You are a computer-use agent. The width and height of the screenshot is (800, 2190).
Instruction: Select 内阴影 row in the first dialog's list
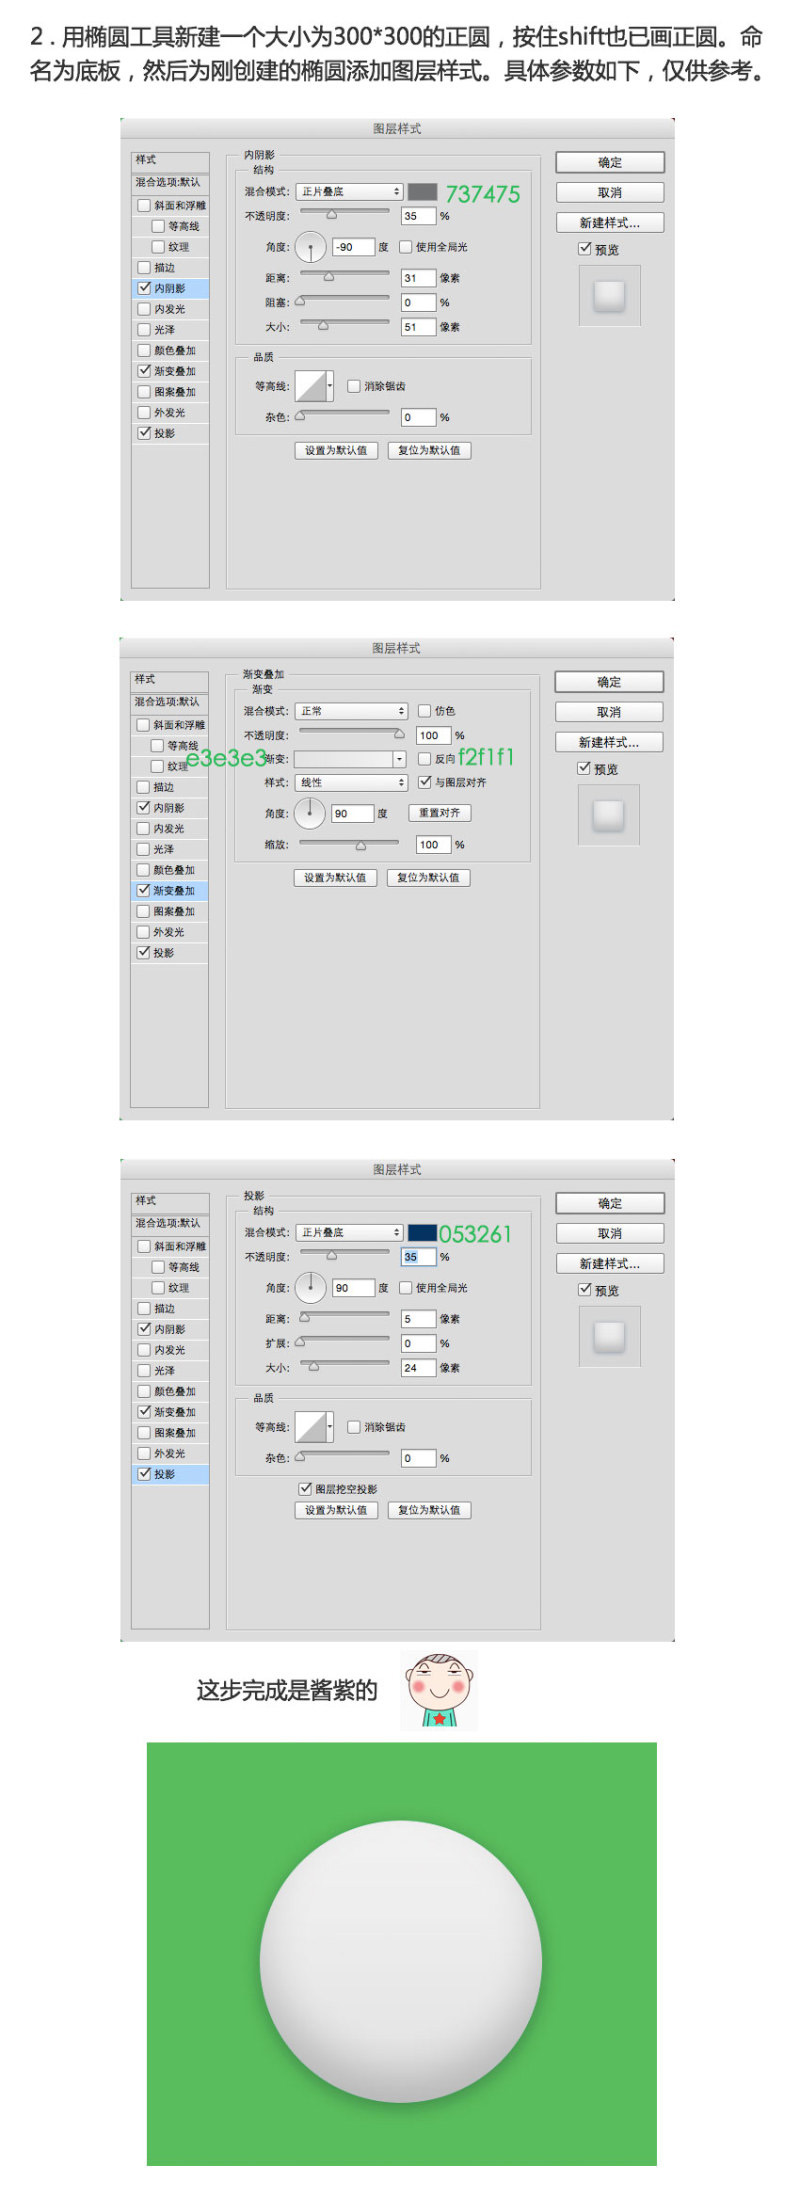pyautogui.click(x=171, y=288)
